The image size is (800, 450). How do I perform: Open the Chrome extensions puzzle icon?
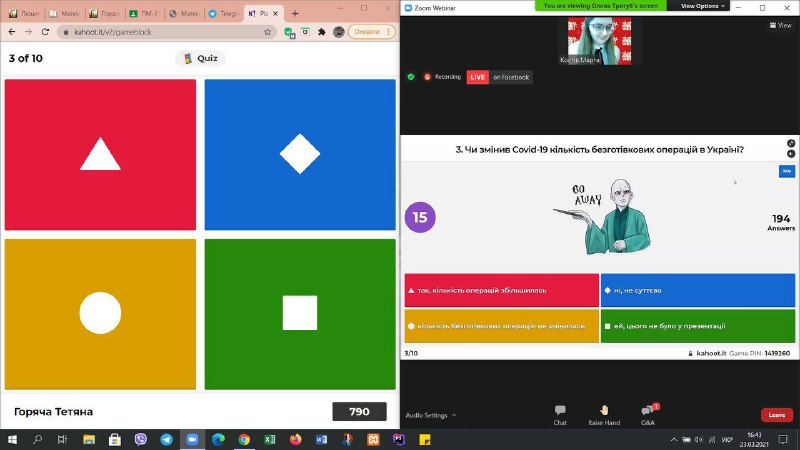[x=321, y=32]
